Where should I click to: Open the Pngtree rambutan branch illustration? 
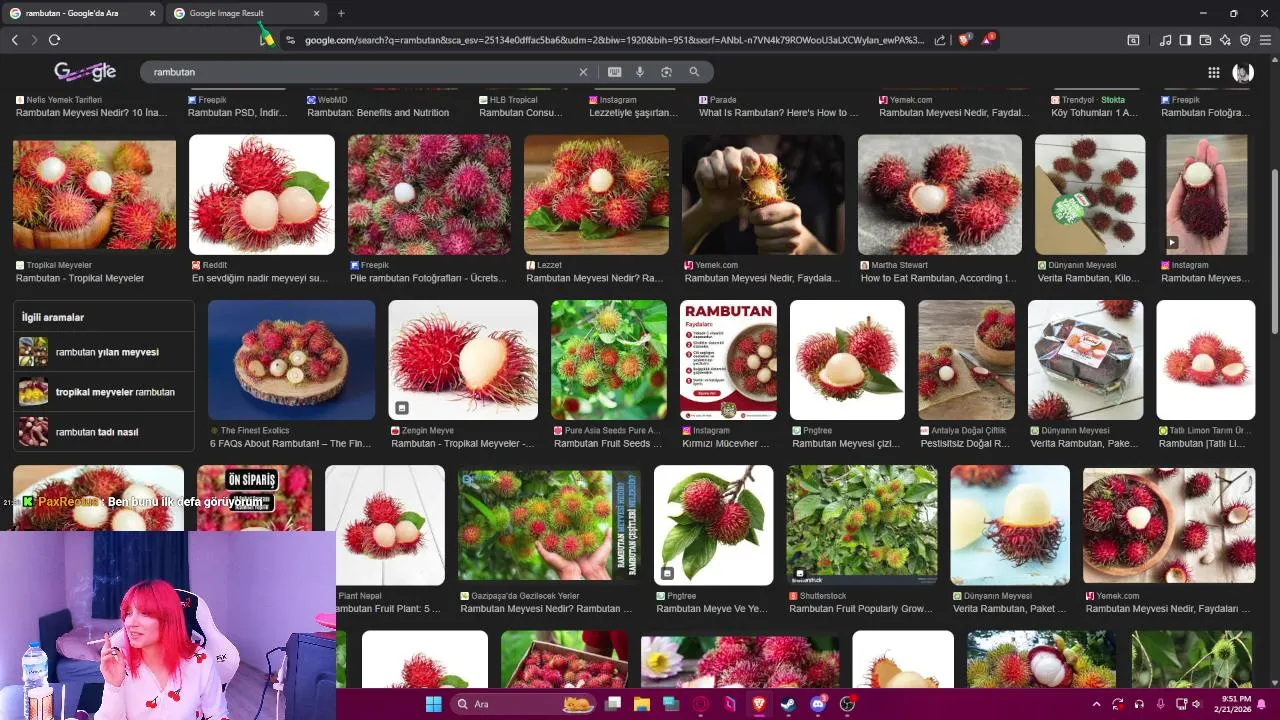click(713, 525)
